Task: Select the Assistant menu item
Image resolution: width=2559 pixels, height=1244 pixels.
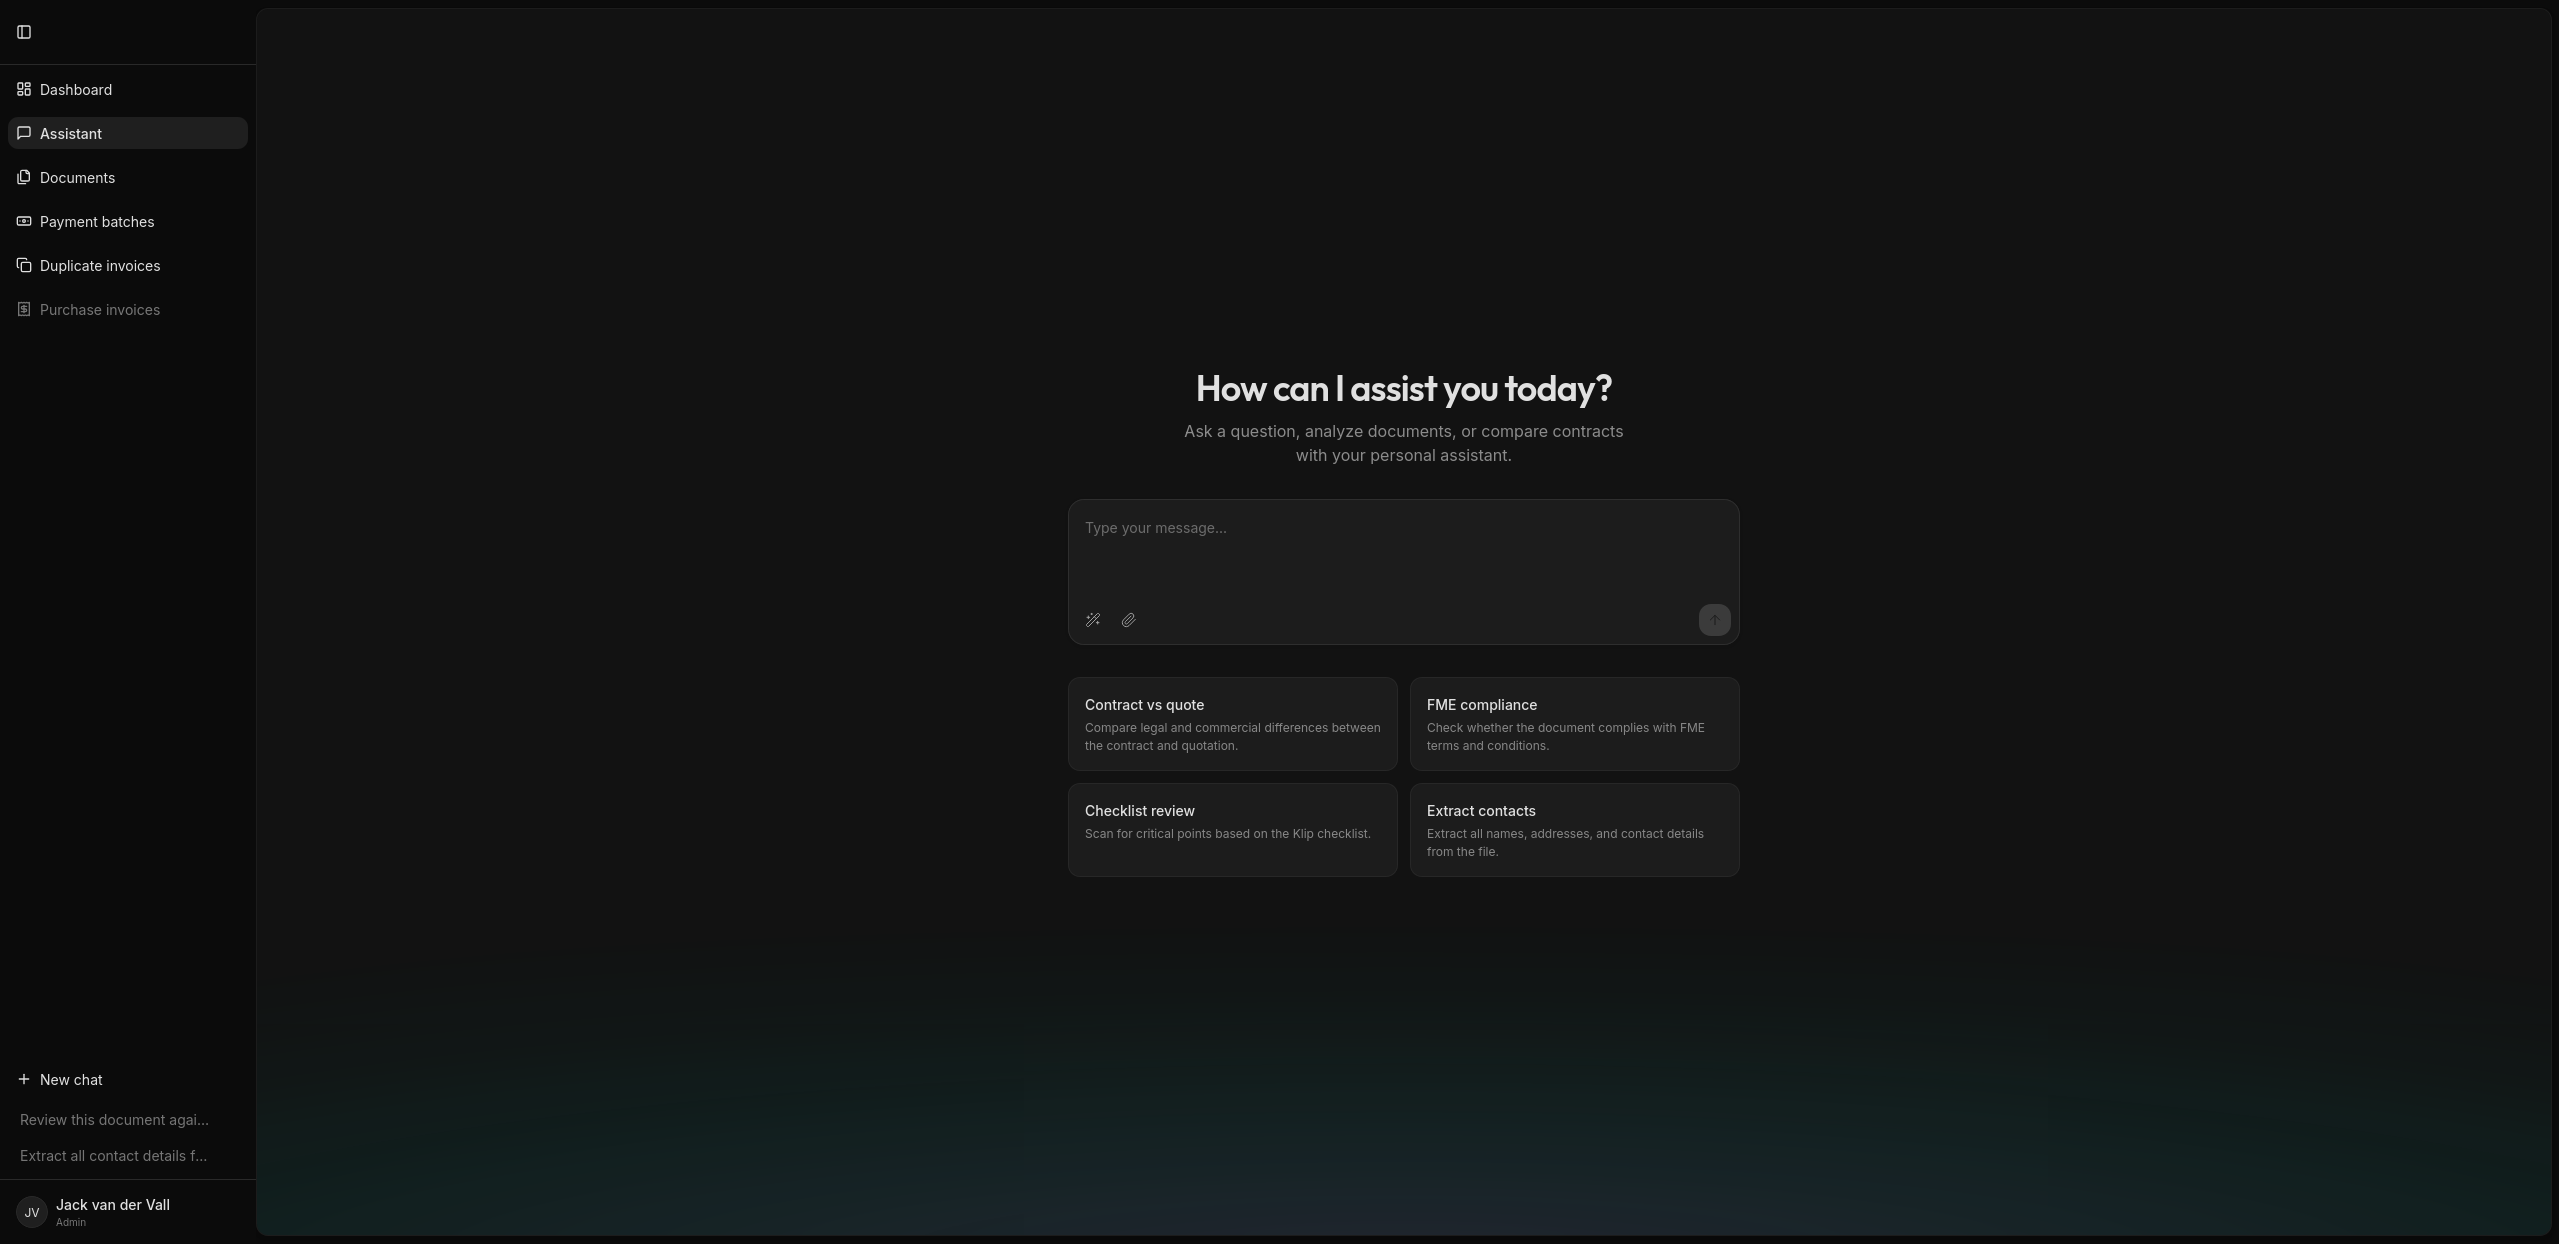Action: [128, 133]
